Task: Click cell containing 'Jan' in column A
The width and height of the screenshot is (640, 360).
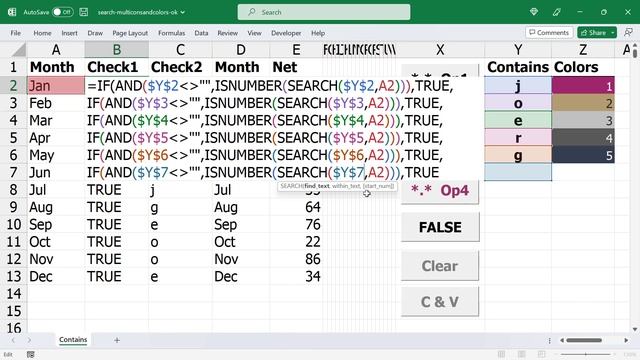Action: pos(56,86)
